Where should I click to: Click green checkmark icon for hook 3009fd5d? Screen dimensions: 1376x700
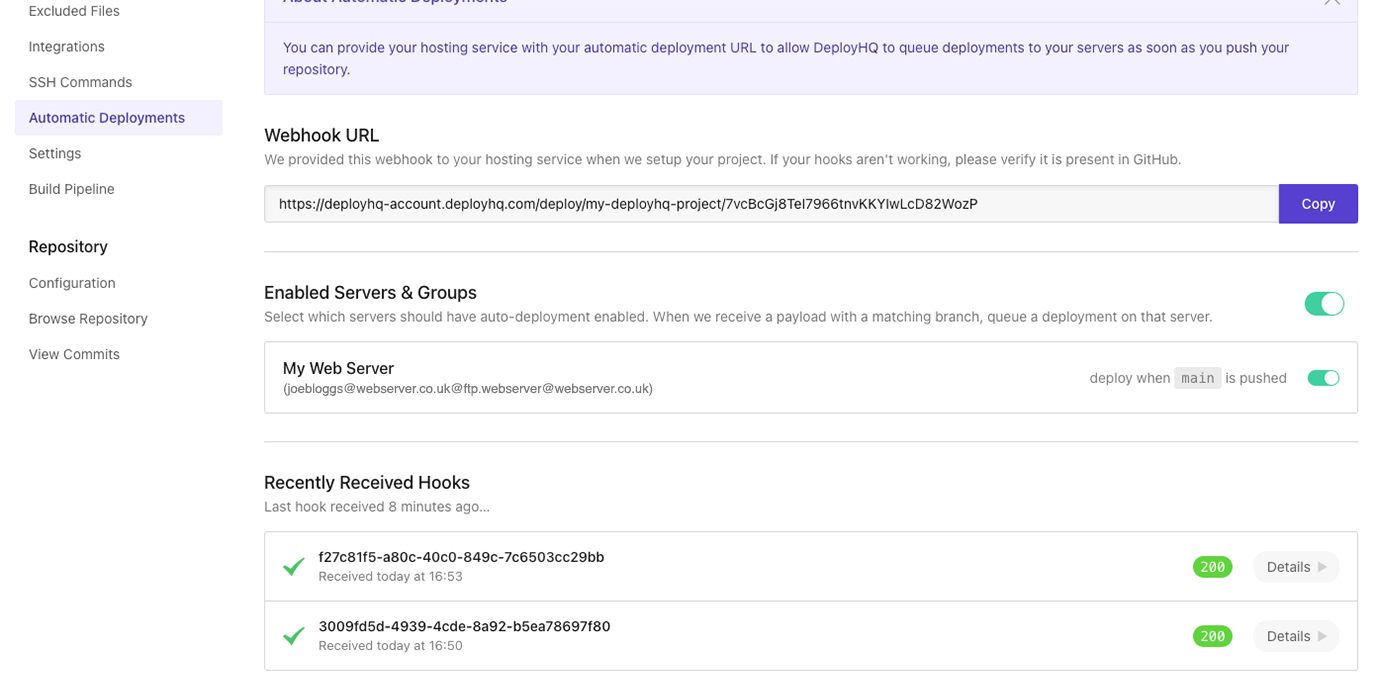coord(293,636)
